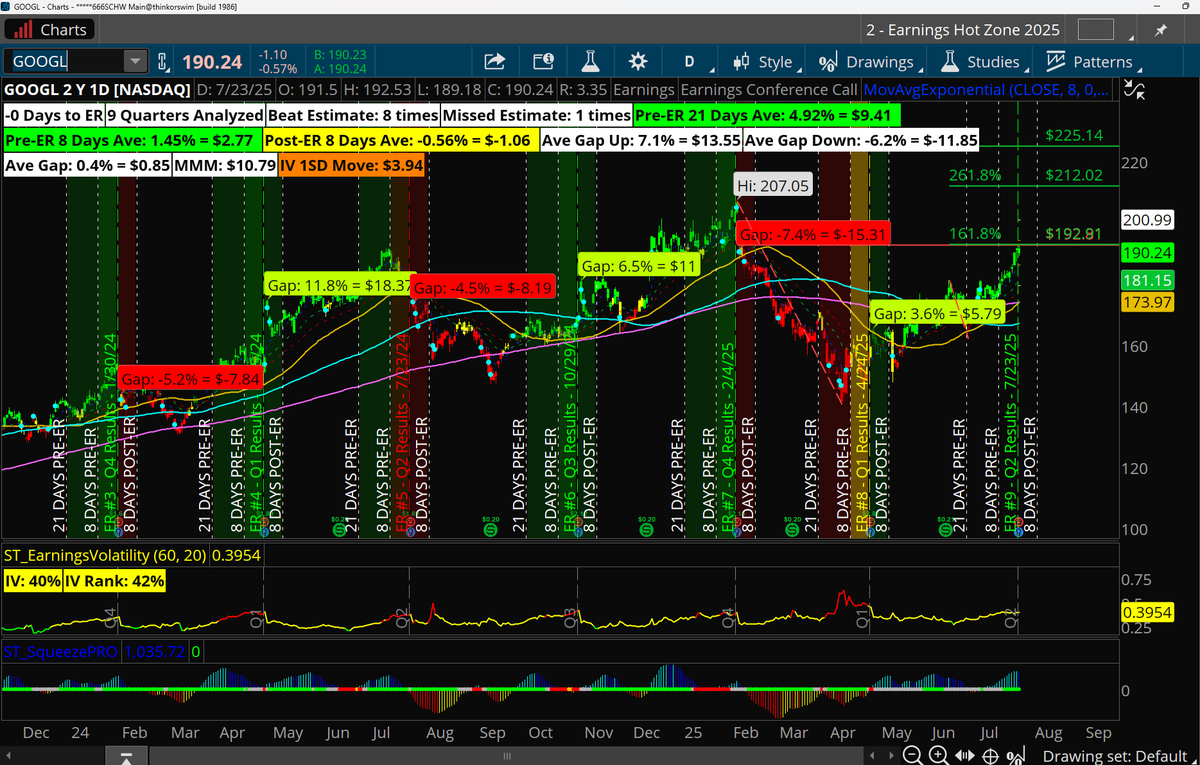Click the Patterns chart icon
Image resolution: width=1200 pixels, height=765 pixels.
point(1055,62)
